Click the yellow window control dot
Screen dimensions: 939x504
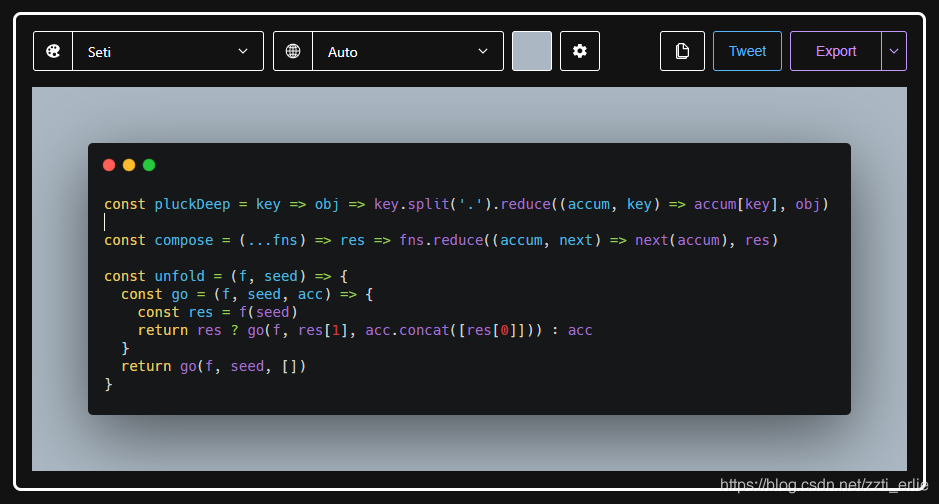[129, 165]
